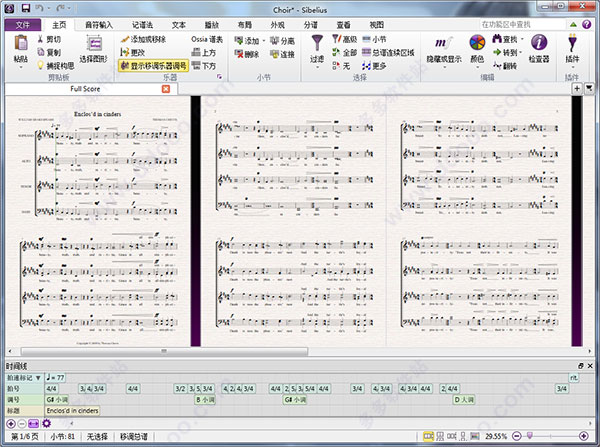Open the tab list dropdown beside plus
The image size is (600, 447).
[x=589, y=89]
